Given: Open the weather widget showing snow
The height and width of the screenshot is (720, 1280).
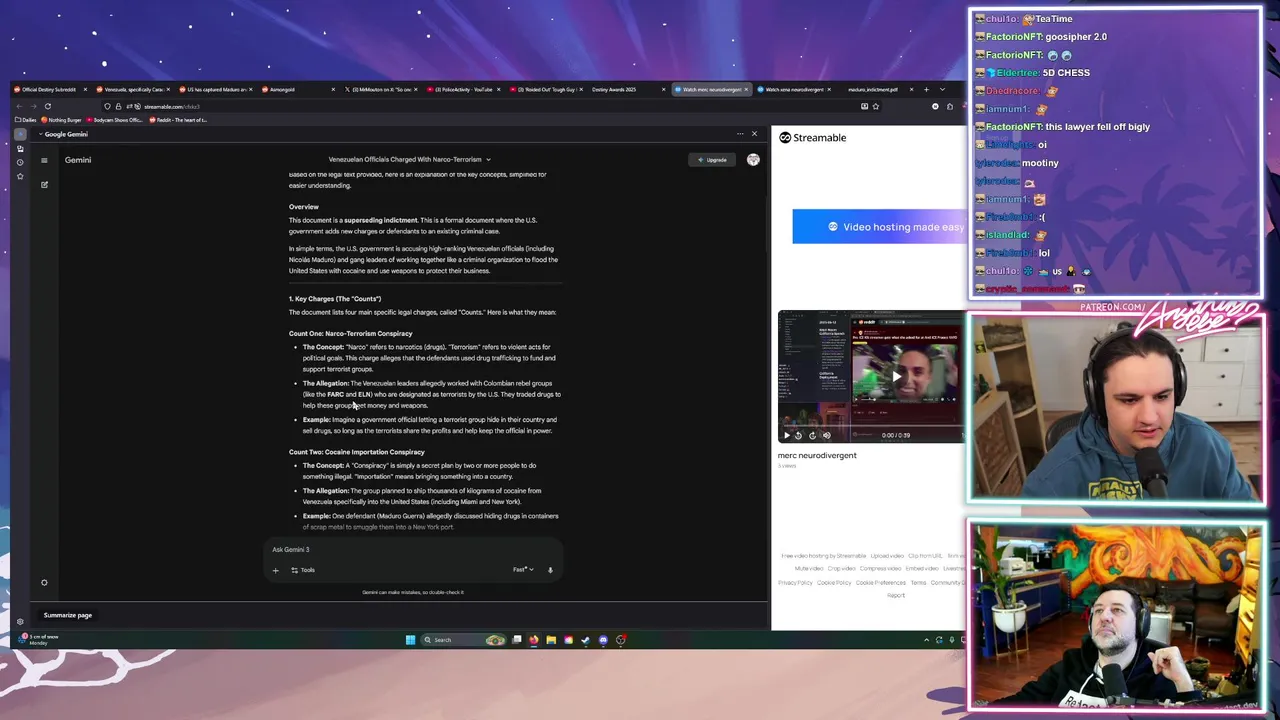Looking at the screenshot, I should tap(40, 639).
